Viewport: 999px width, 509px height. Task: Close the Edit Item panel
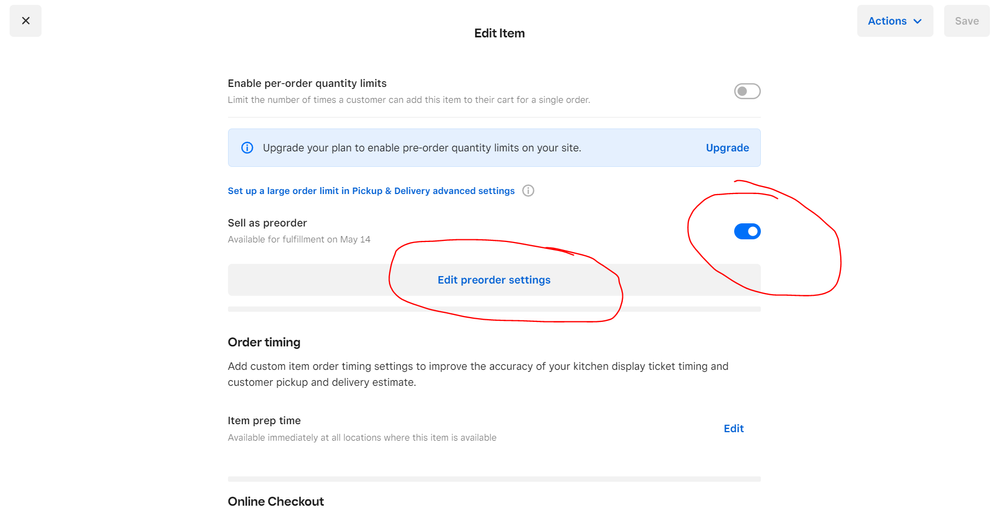tap(26, 21)
